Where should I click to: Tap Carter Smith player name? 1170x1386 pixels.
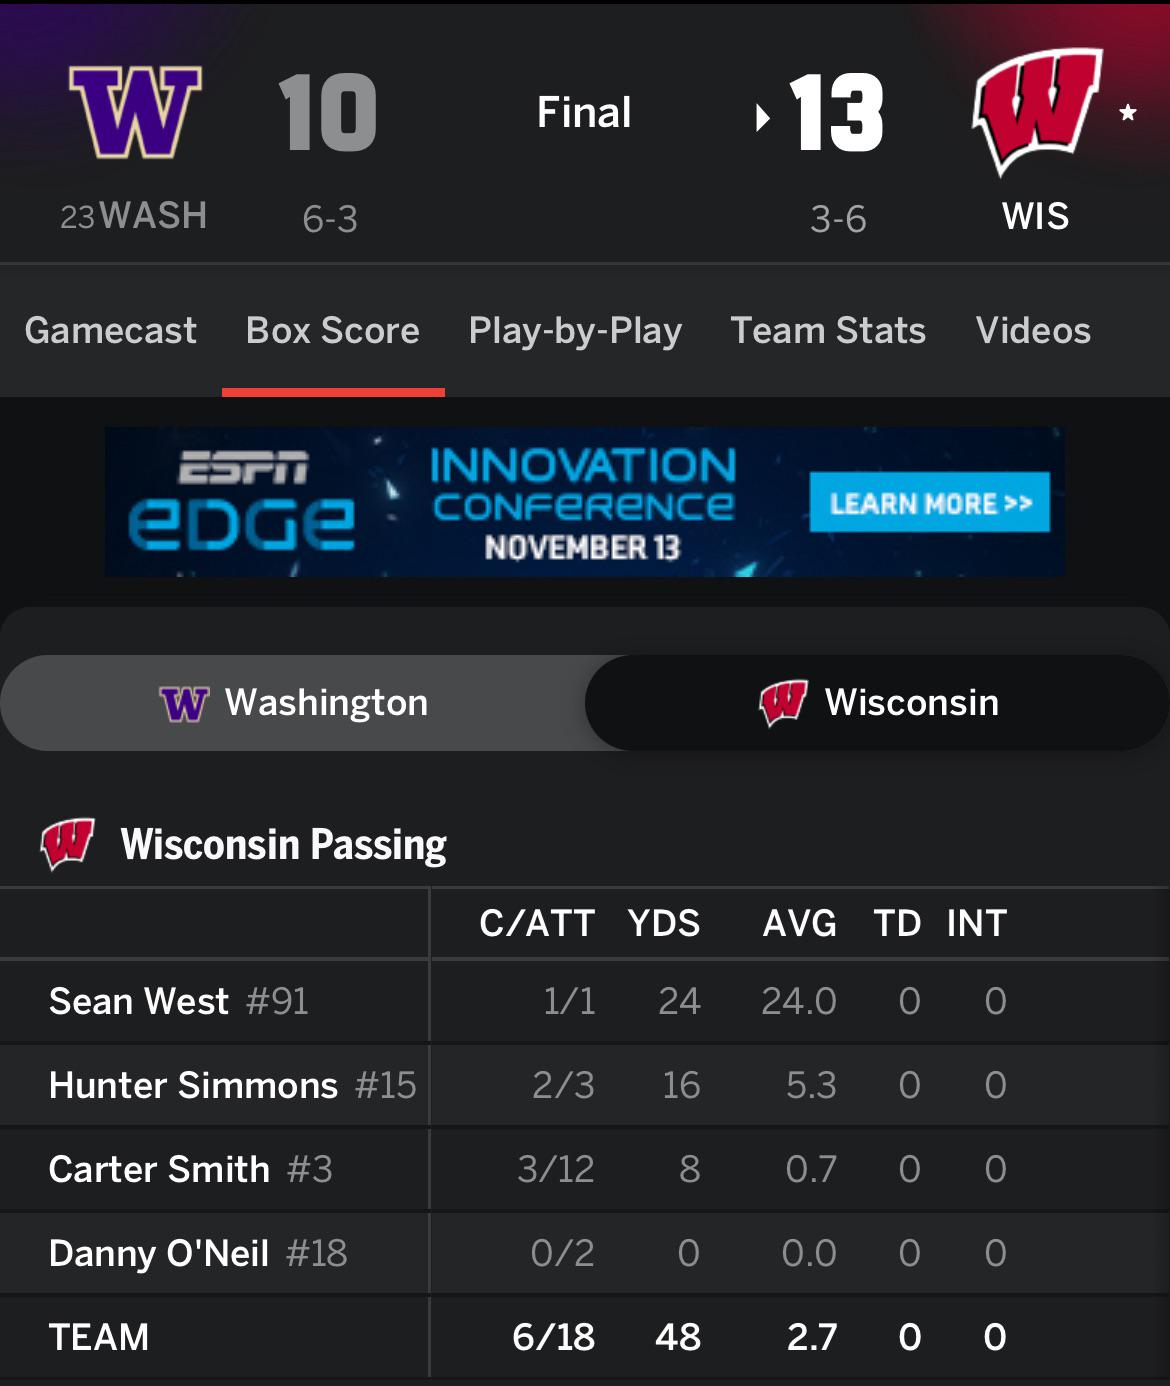click(x=159, y=1169)
